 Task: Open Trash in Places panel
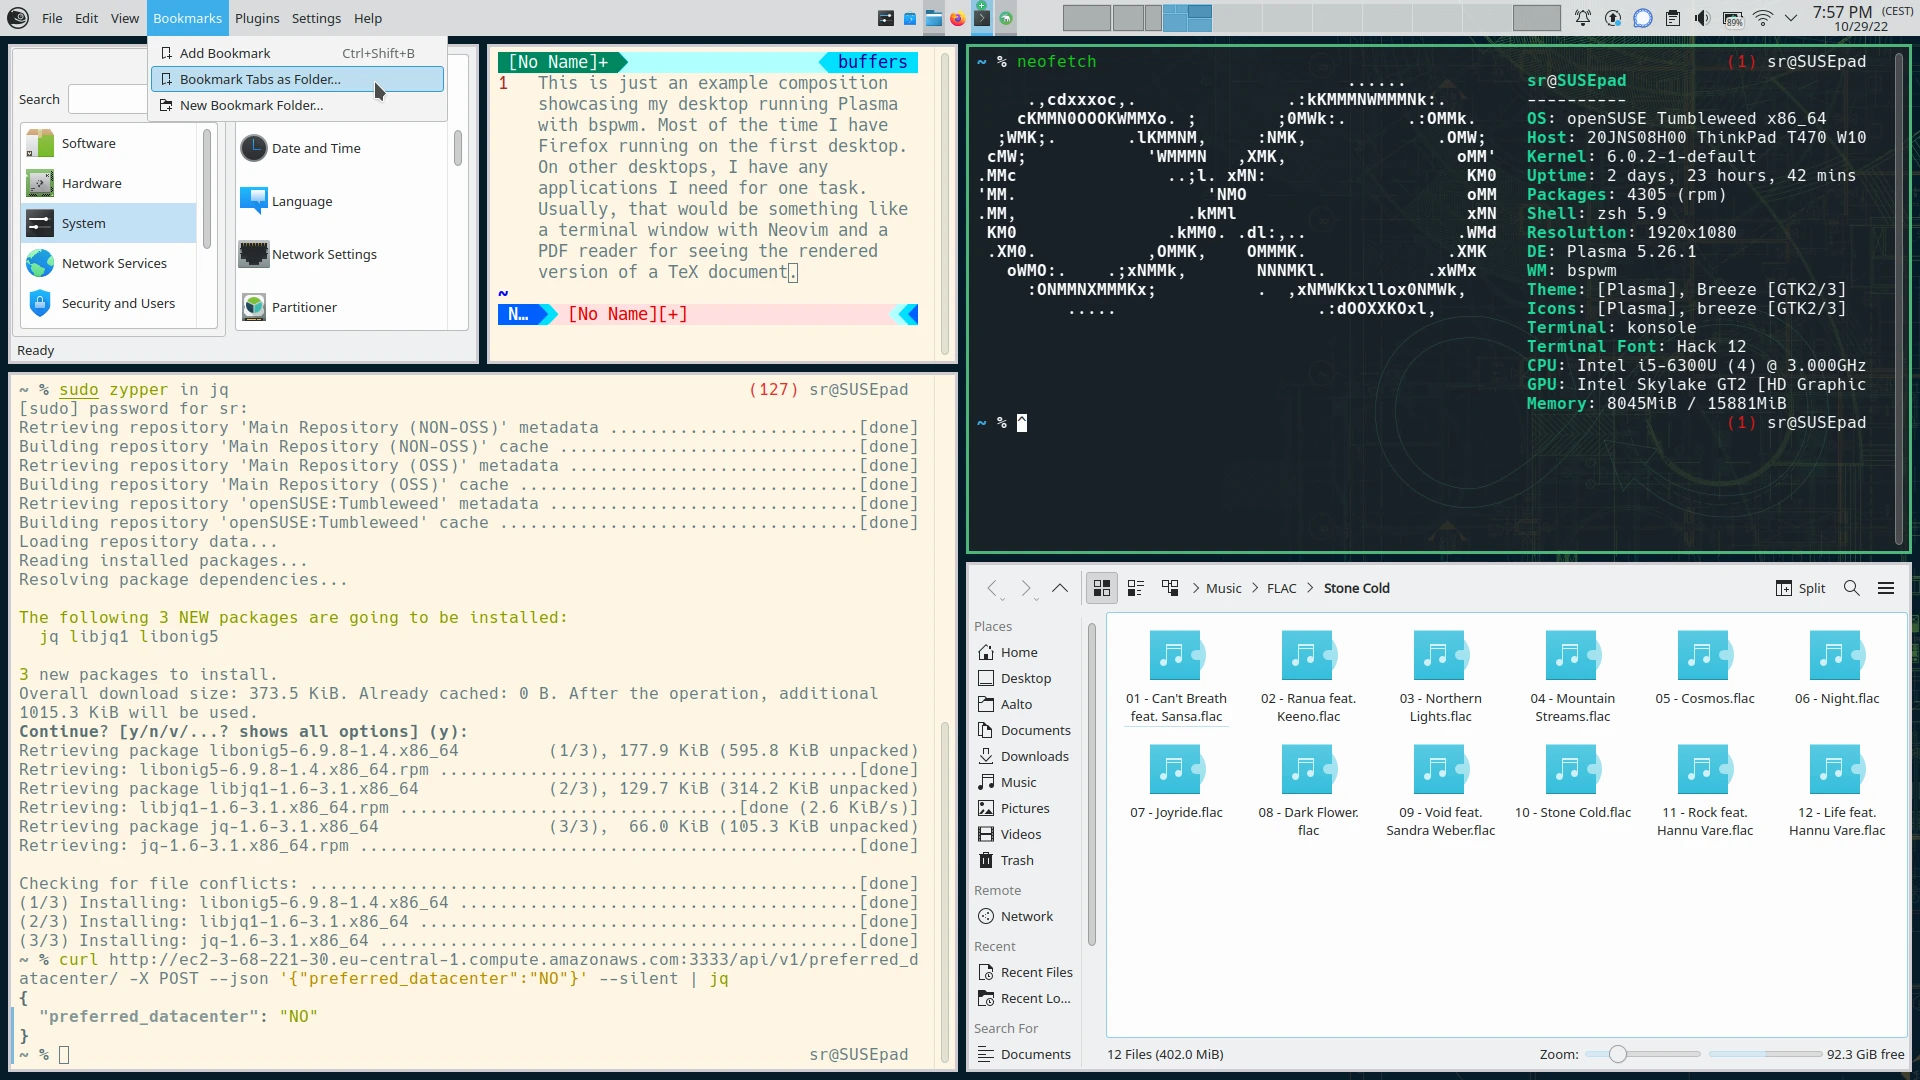pos(1026,860)
